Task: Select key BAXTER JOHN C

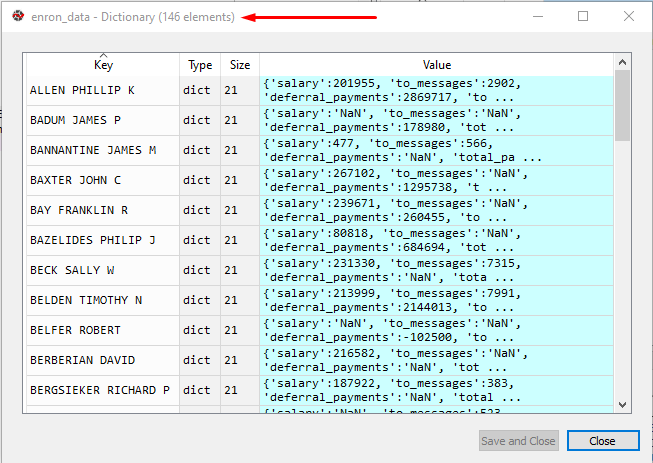Action: (103, 180)
